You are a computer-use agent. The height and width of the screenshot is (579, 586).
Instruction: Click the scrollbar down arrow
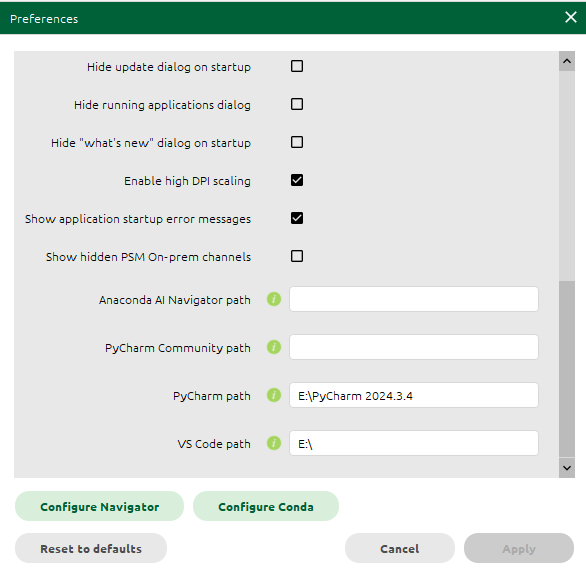click(567, 468)
